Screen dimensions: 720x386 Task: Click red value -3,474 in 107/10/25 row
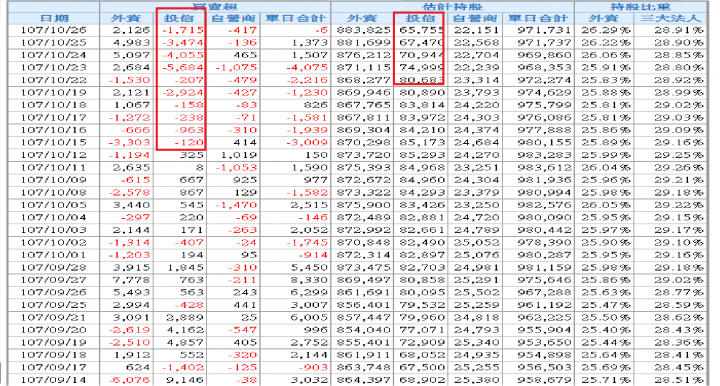[183, 42]
